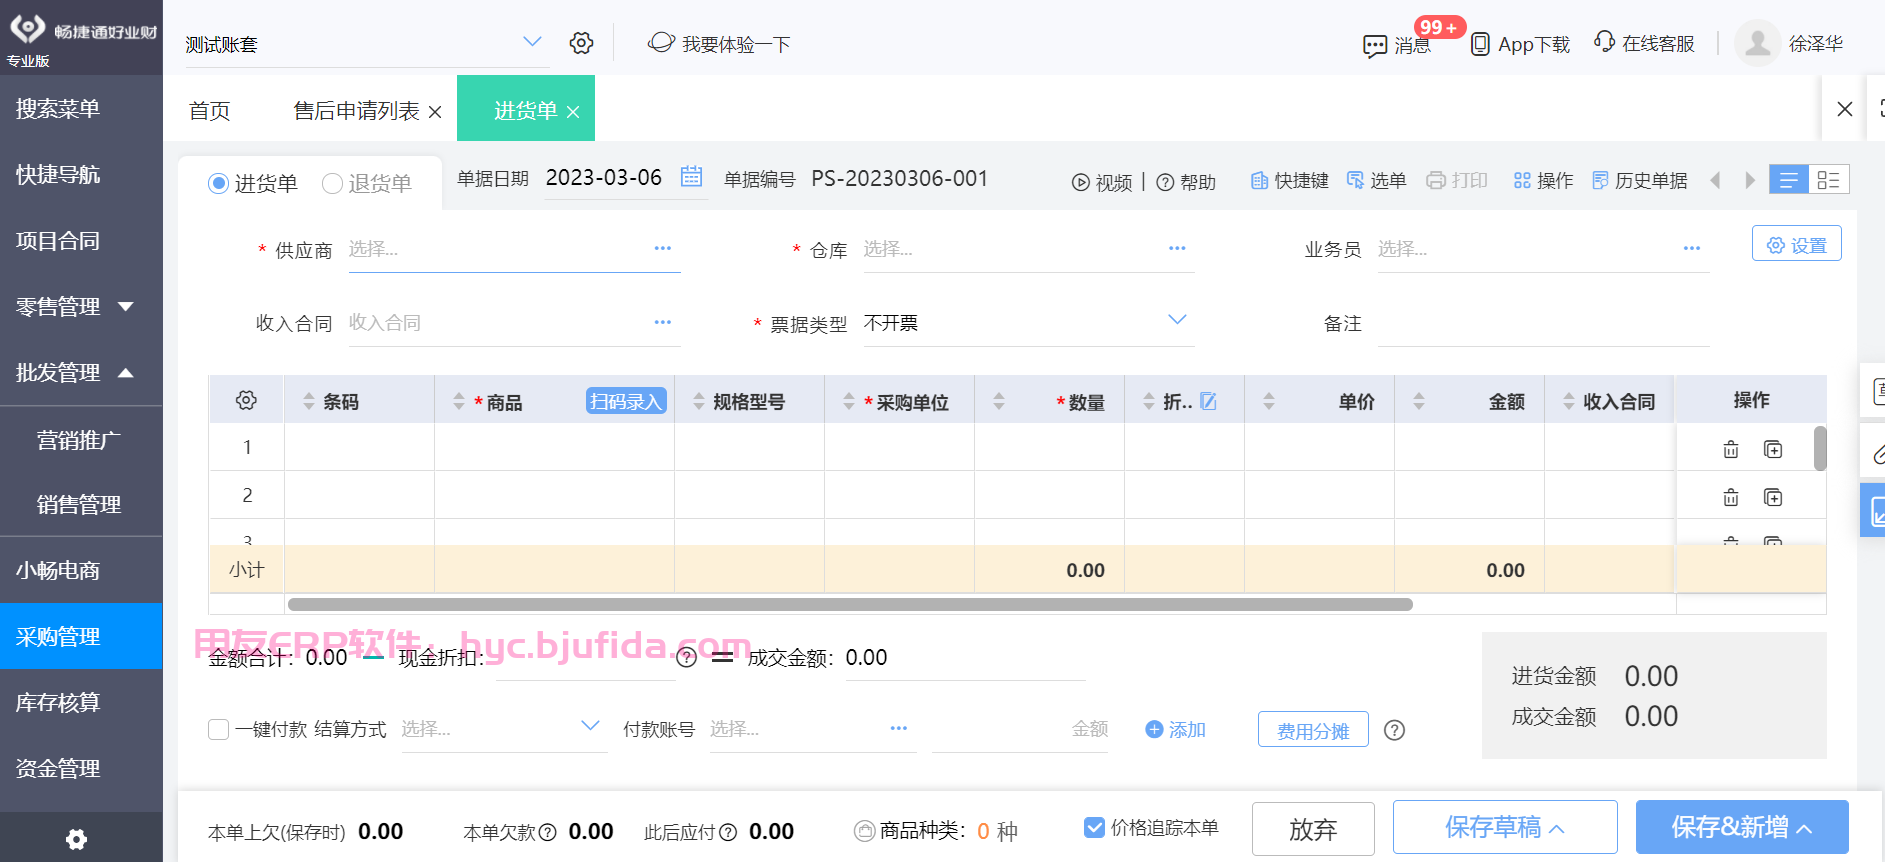Image resolution: width=1885 pixels, height=862 pixels.
Task: Click 保存&新增 button
Action: point(1742,827)
